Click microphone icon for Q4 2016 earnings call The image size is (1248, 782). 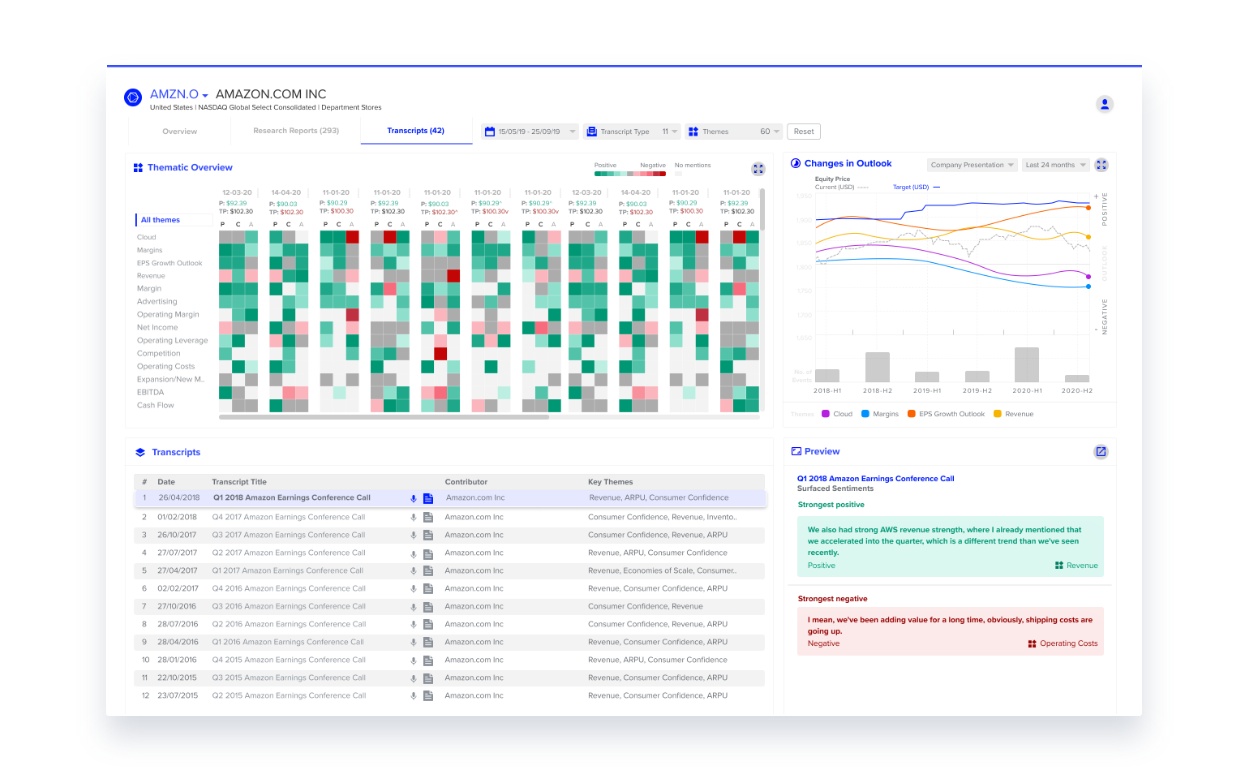coord(413,589)
